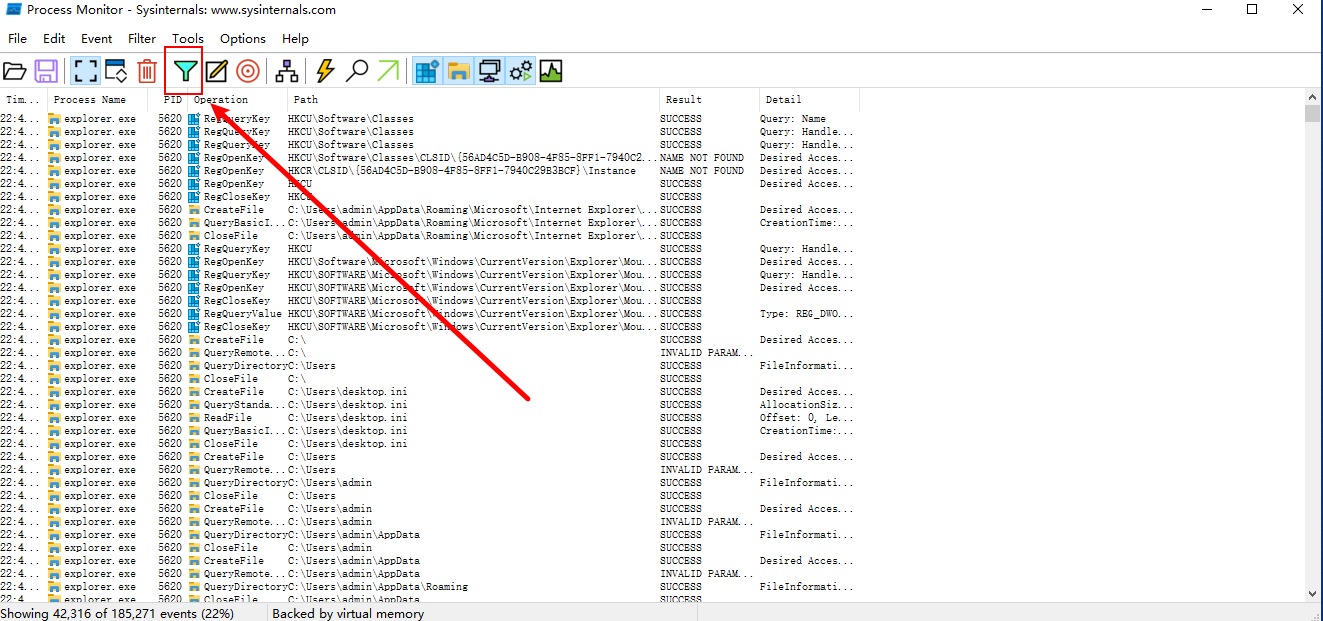1323x621 pixels.
Task: Toggle process and thread activity gears icon
Action: pos(521,71)
